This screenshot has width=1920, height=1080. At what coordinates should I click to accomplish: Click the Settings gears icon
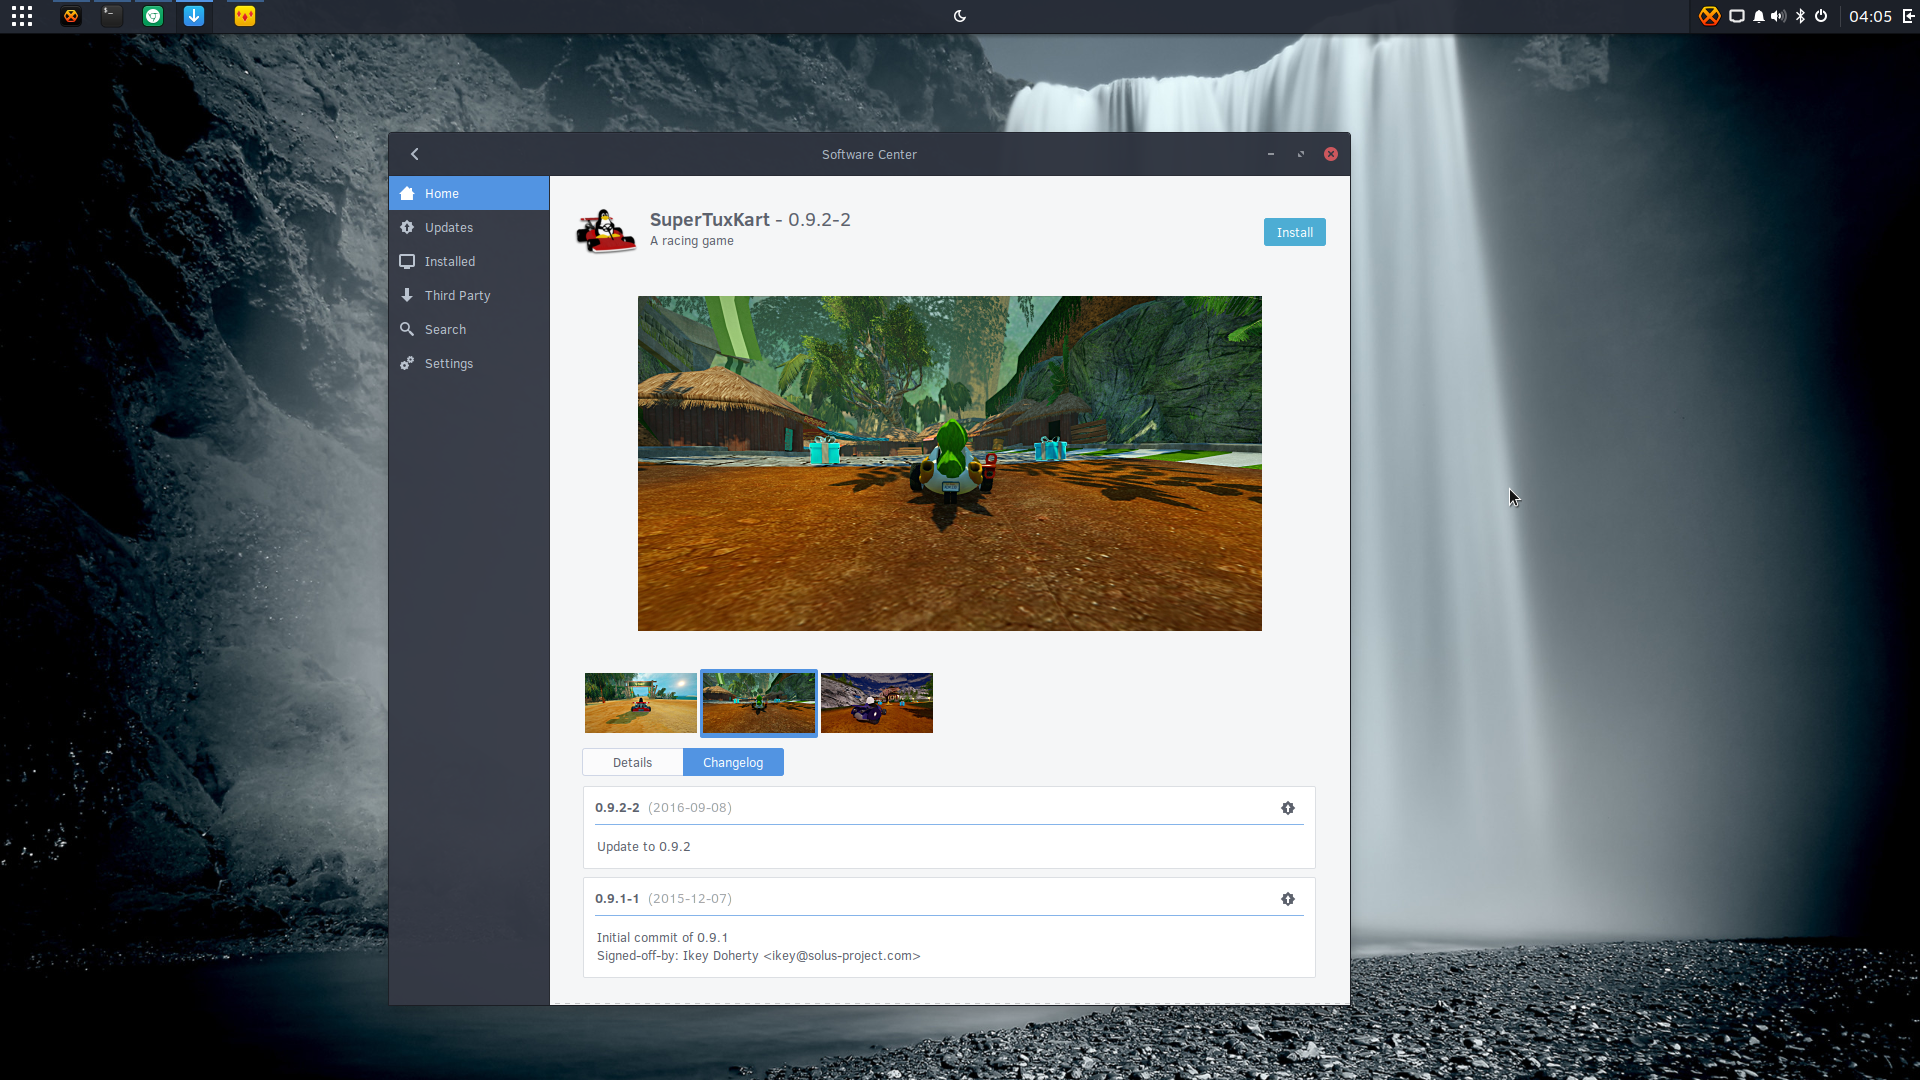coord(407,363)
